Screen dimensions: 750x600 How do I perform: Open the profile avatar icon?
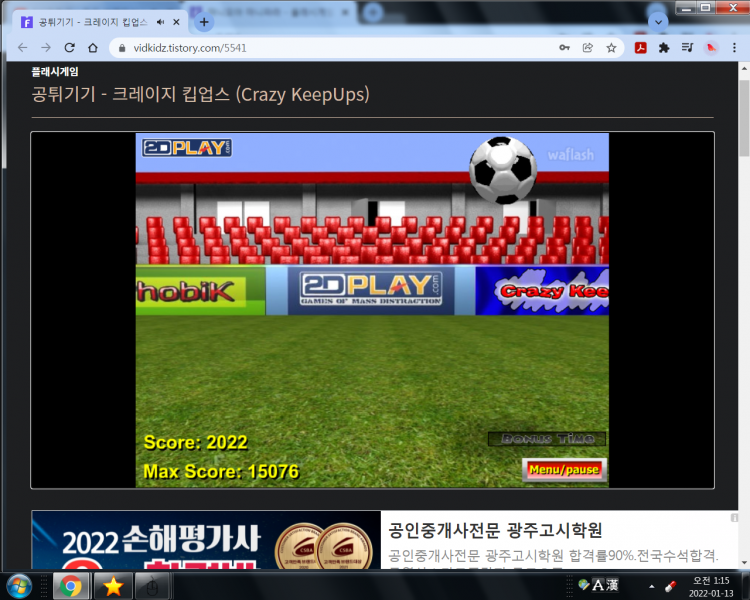pyautogui.click(x=711, y=47)
